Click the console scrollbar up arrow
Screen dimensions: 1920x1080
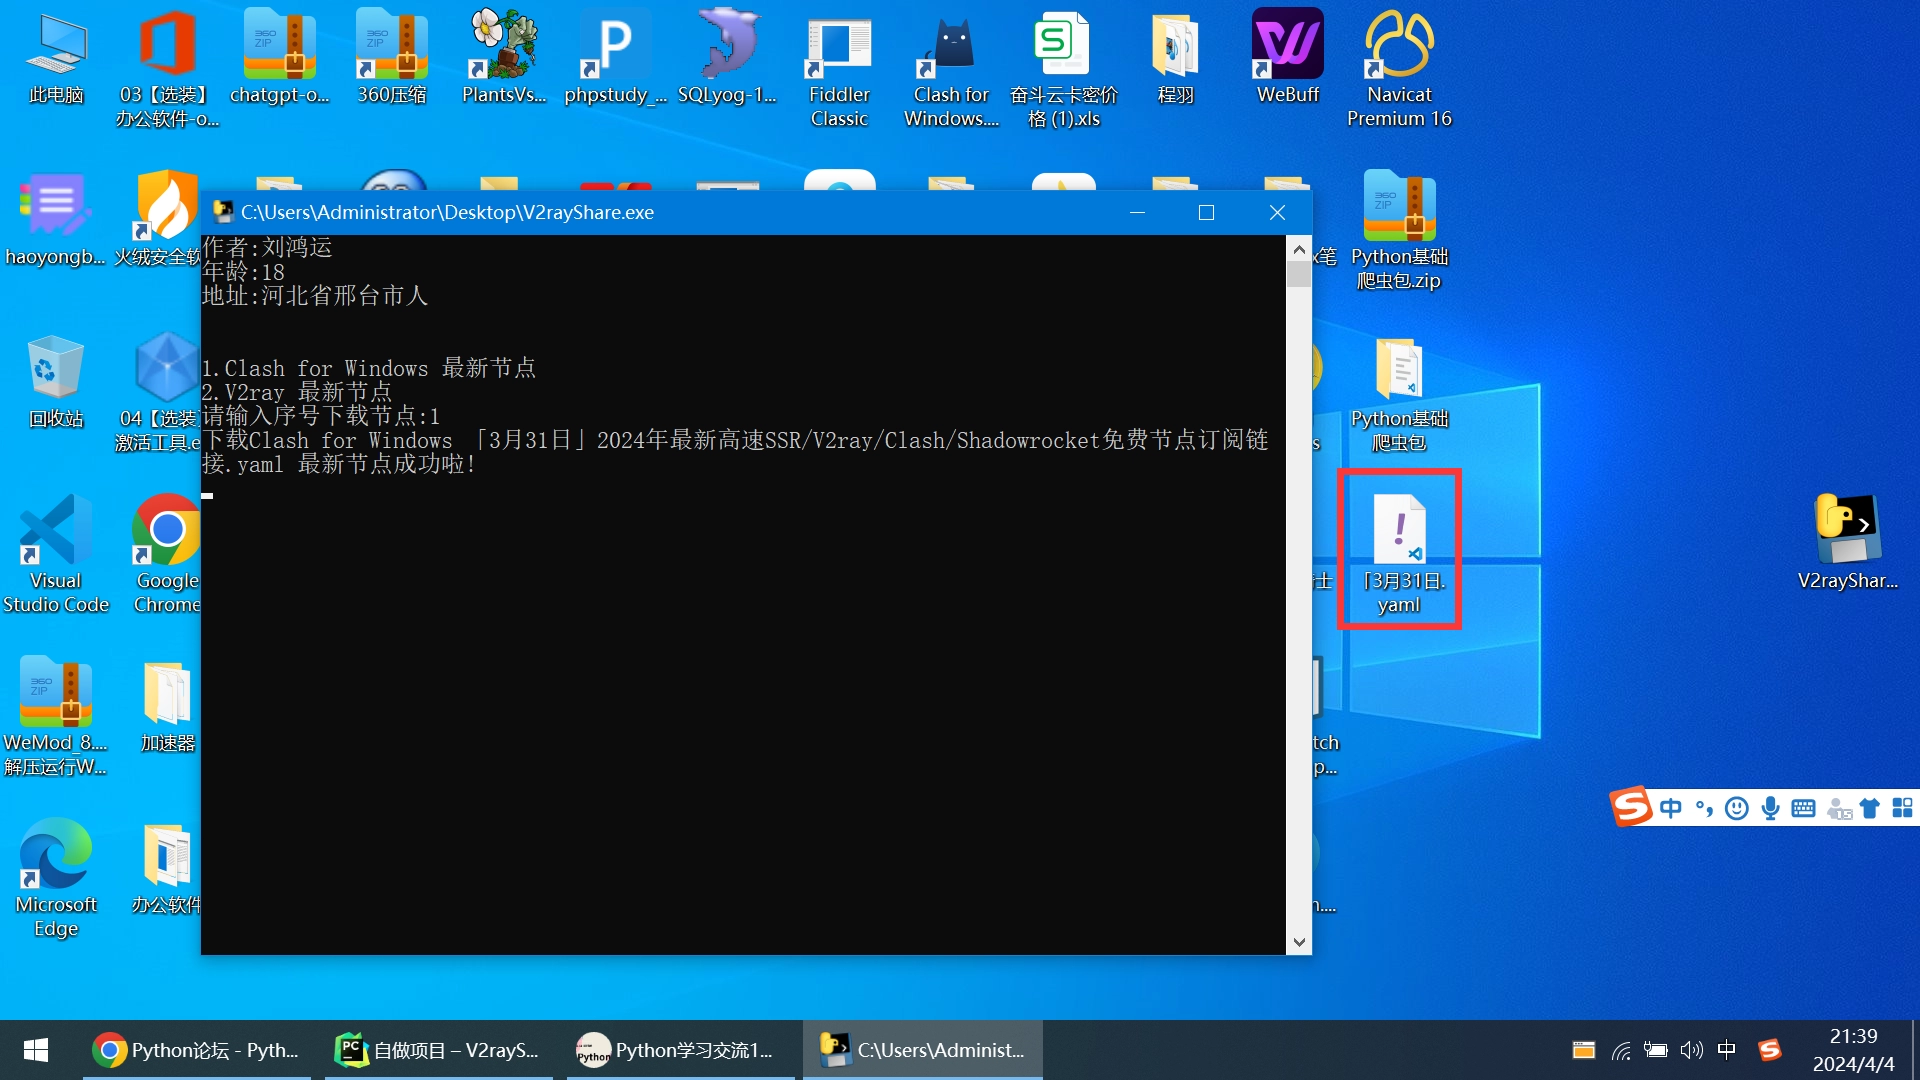tap(1298, 249)
